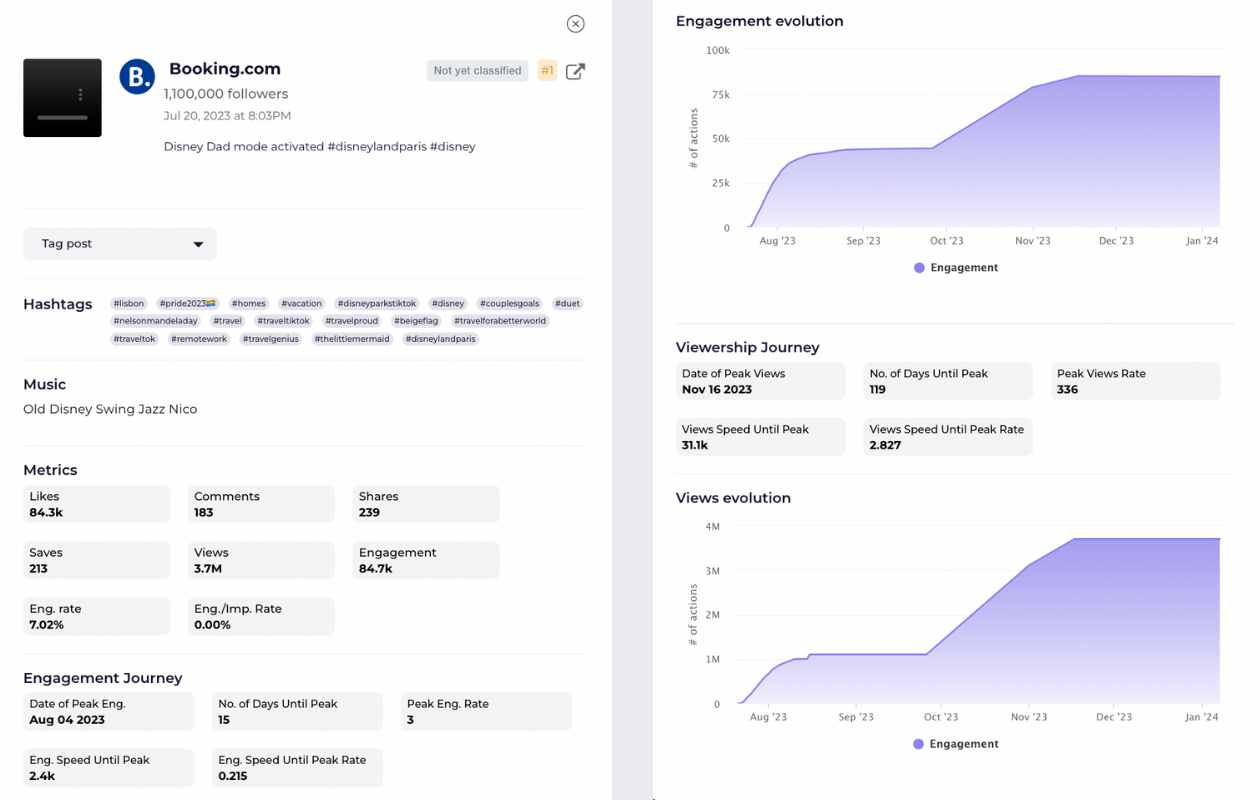The height and width of the screenshot is (800, 1260).
Task: Click the #thelittlemermaid hashtag
Action: pyautogui.click(x=352, y=339)
